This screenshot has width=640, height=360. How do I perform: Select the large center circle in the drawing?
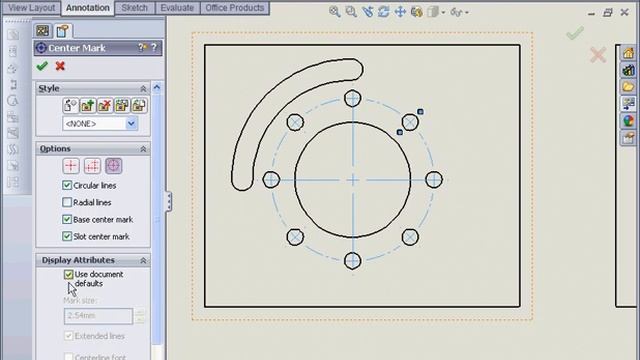coord(353,180)
